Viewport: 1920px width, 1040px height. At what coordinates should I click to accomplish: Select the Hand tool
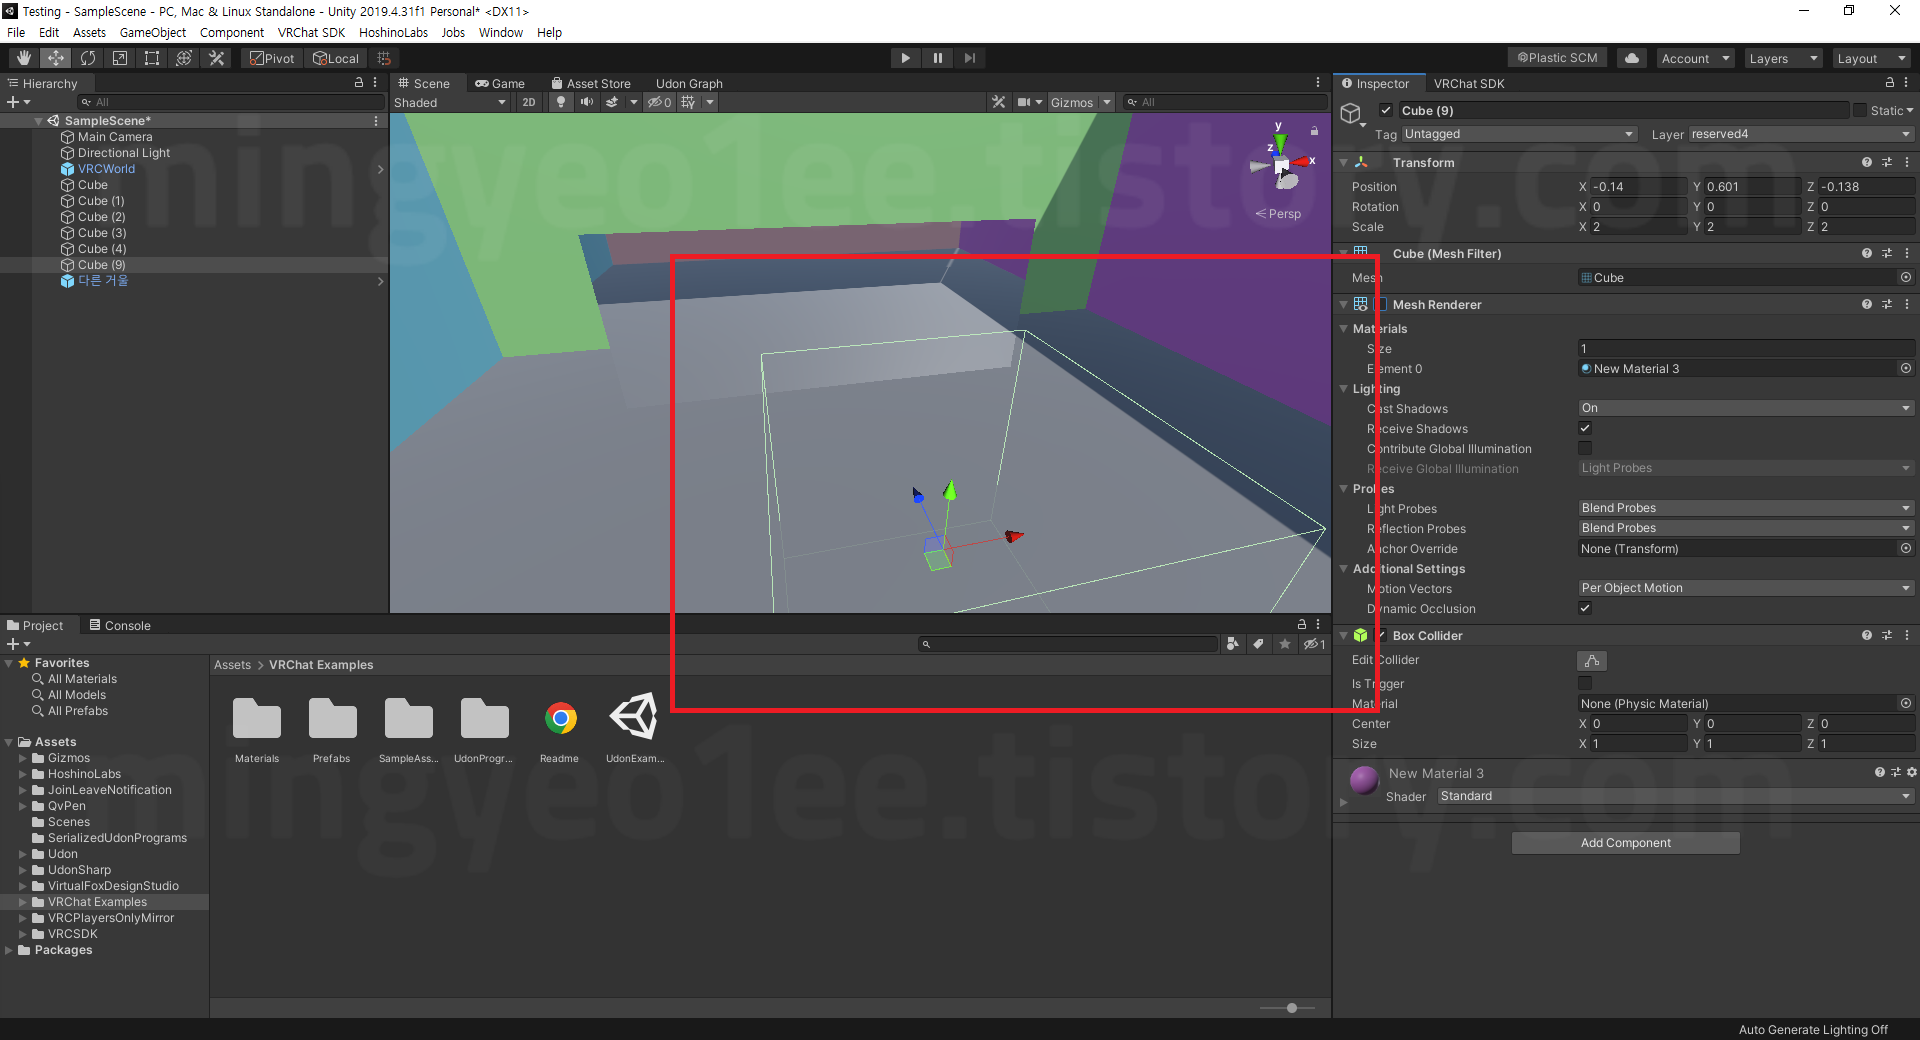coord(24,58)
